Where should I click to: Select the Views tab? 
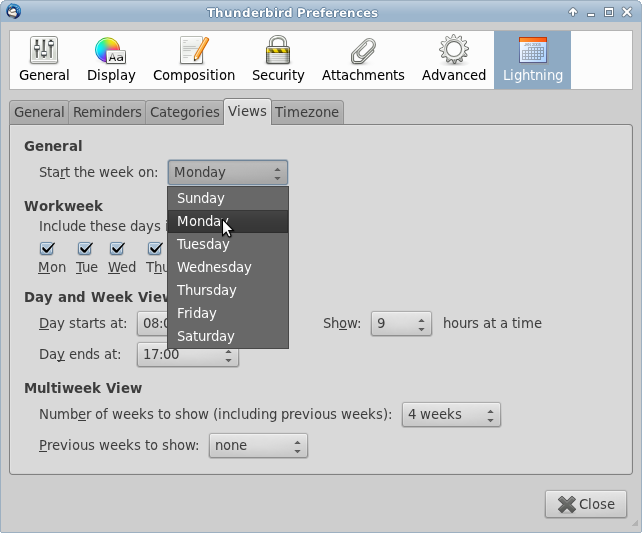point(247,111)
